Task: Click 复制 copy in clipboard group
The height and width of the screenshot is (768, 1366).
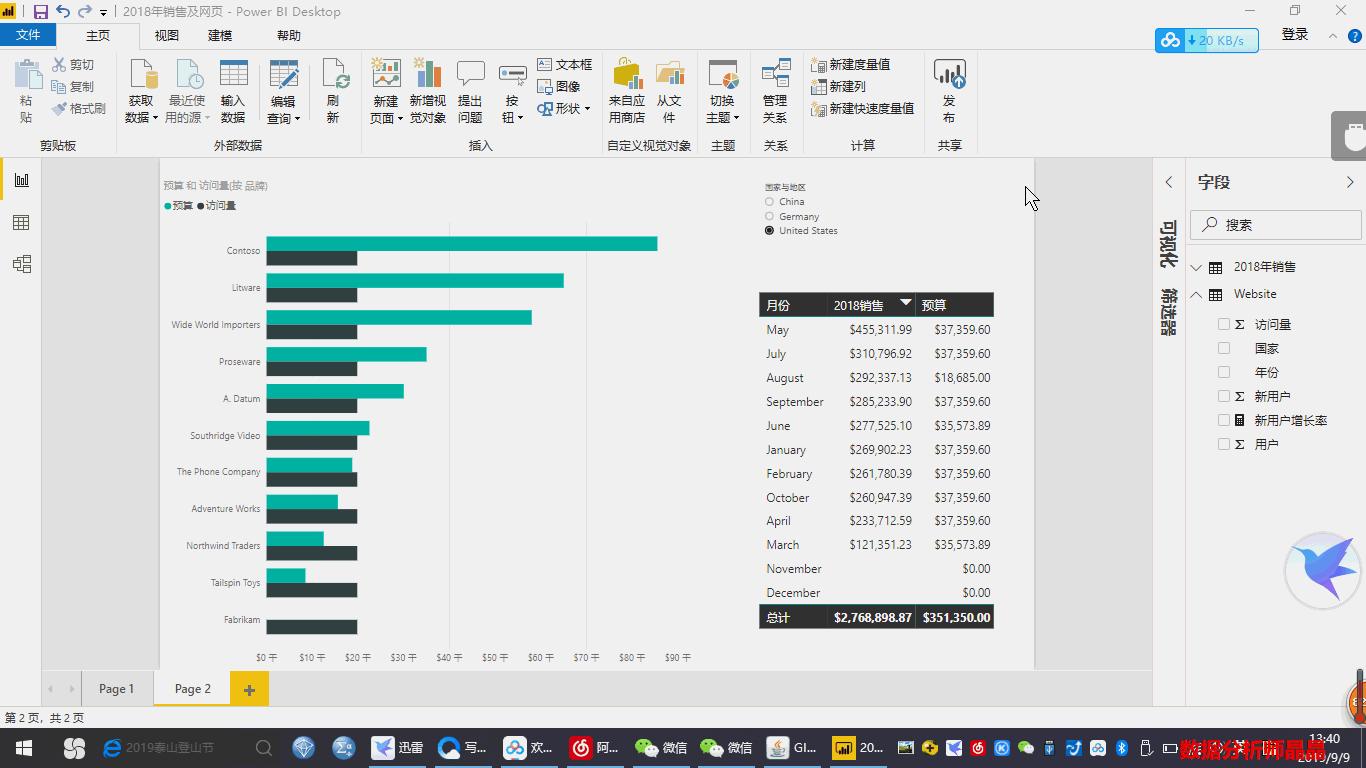Action: click(x=72, y=87)
